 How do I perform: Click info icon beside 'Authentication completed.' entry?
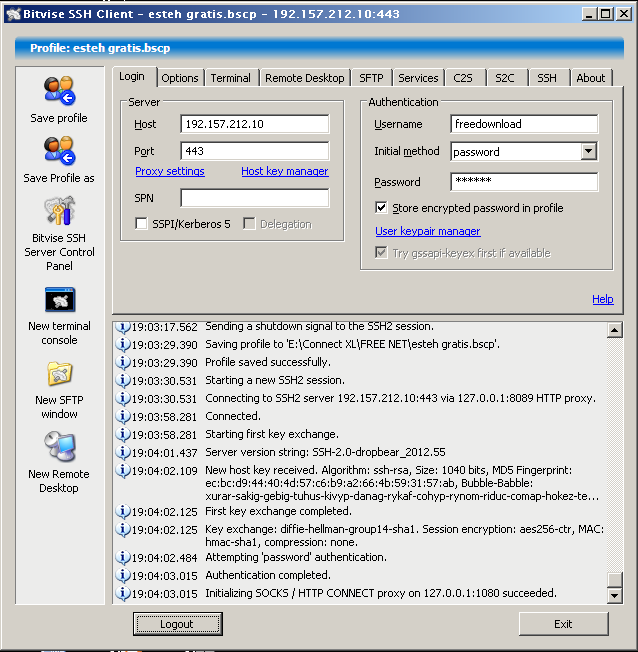123,575
